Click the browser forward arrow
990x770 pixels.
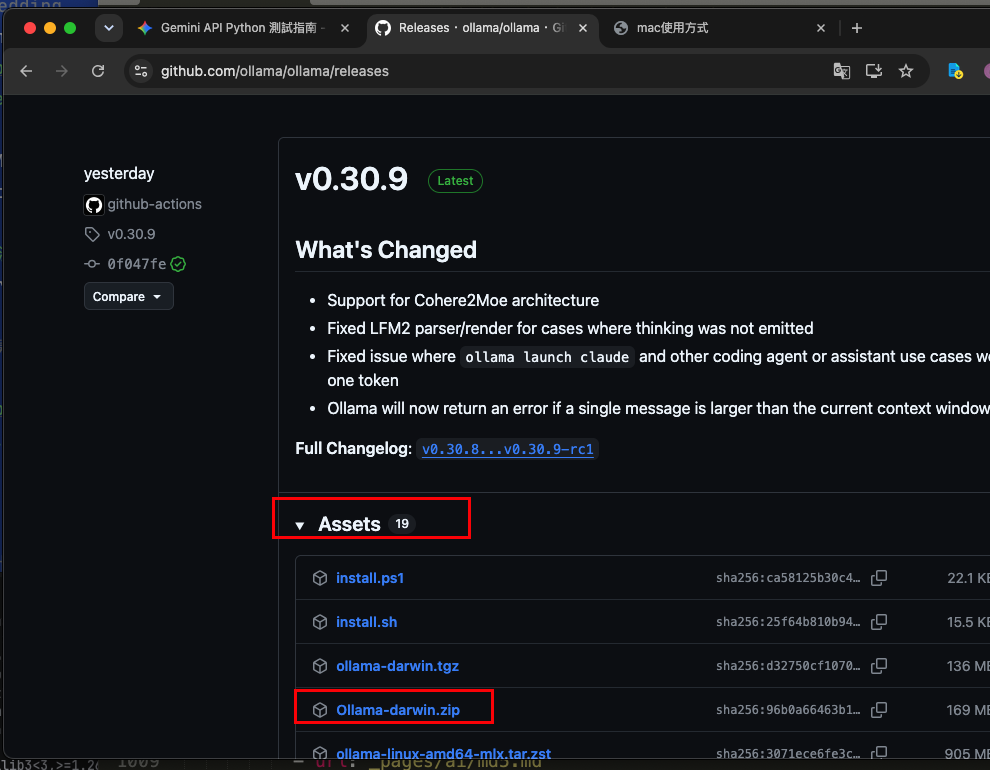[x=61, y=71]
